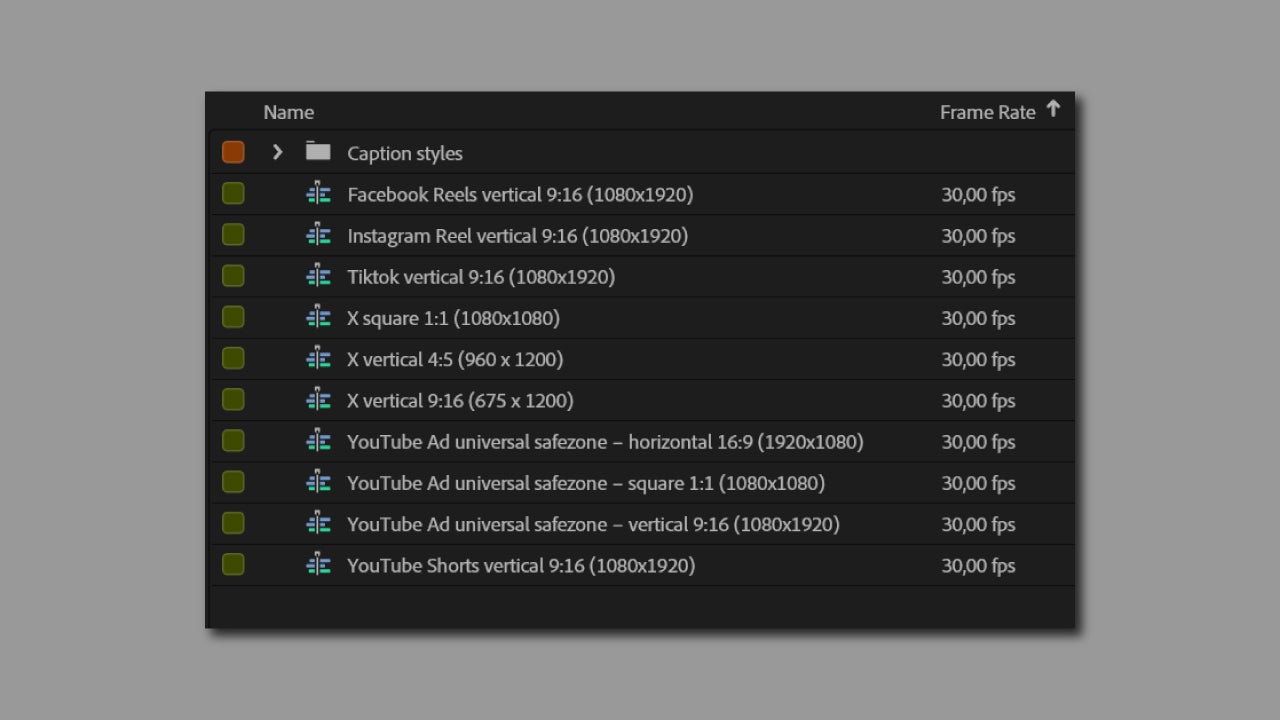Screen dimensions: 1280x720
Task: Select YouTube Ad universal safezone vertical 9:16
Action: (593, 524)
